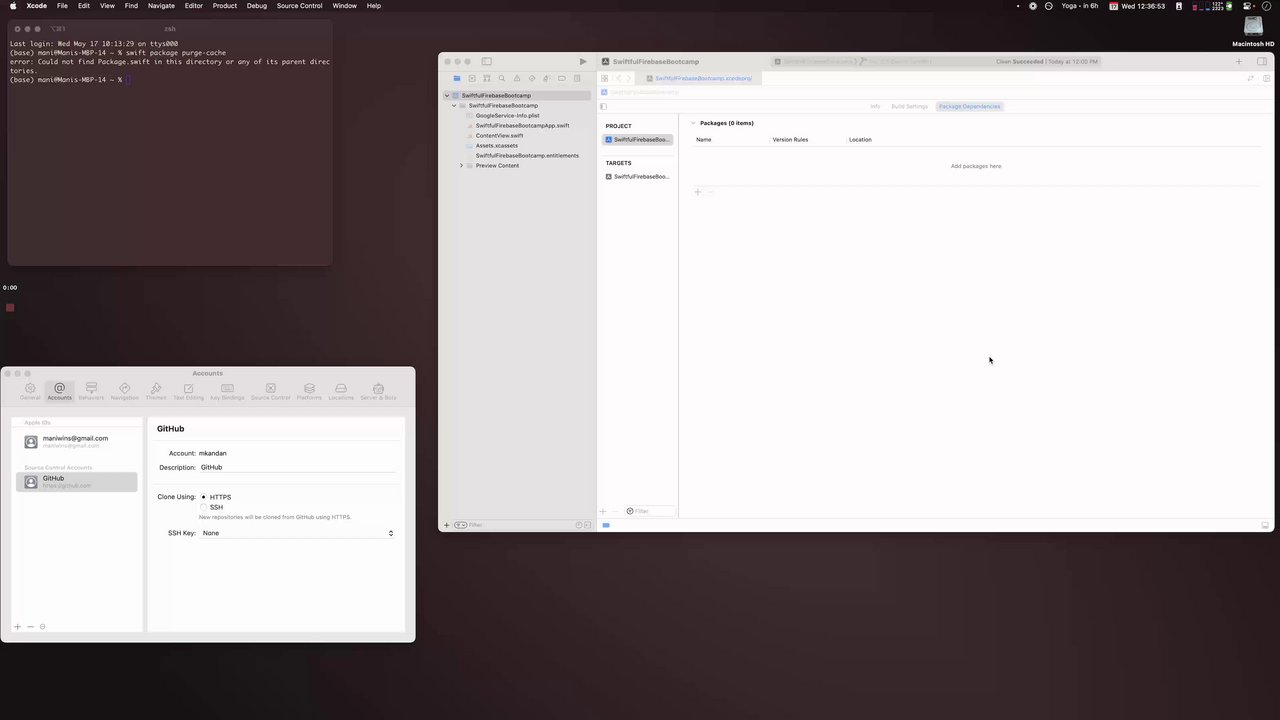
Task: Open General settings tab in Accounts window
Action: 30,391
